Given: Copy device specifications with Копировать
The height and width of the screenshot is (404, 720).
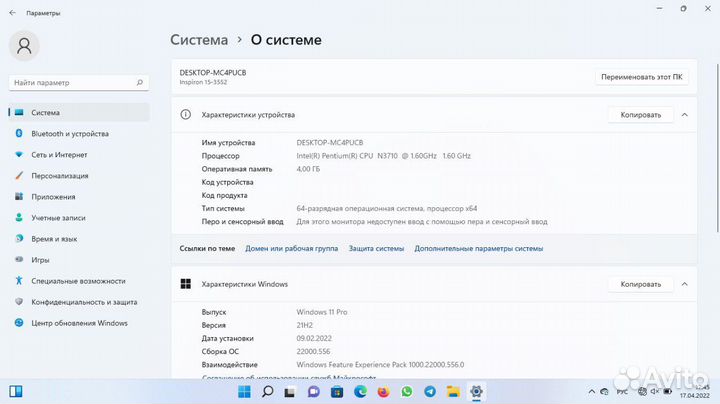Looking at the screenshot, I should point(641,115).
